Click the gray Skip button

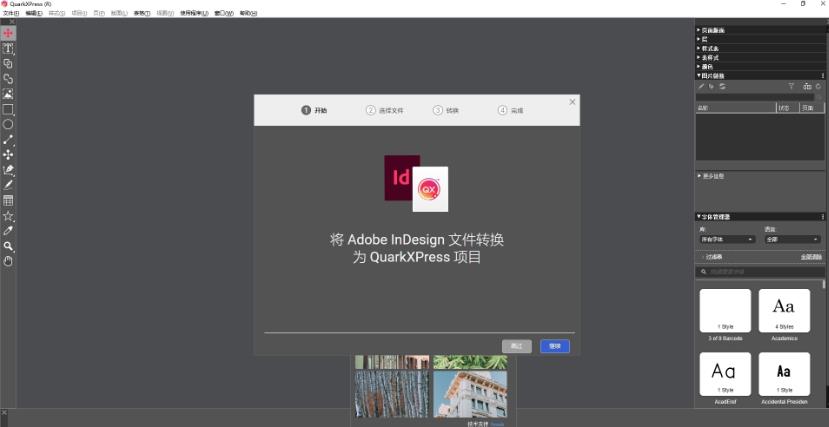(517, 346)
